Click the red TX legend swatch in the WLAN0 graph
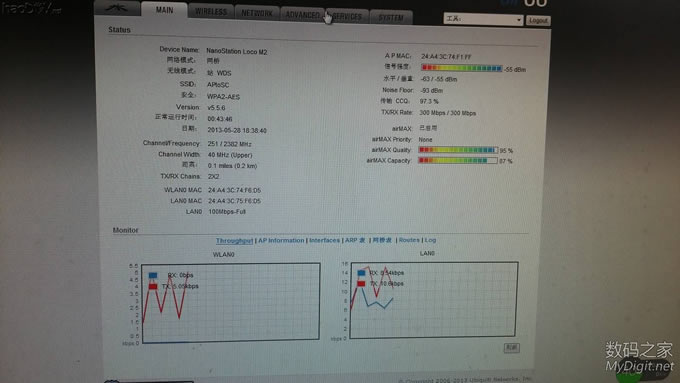 click(x=153, y=286)
